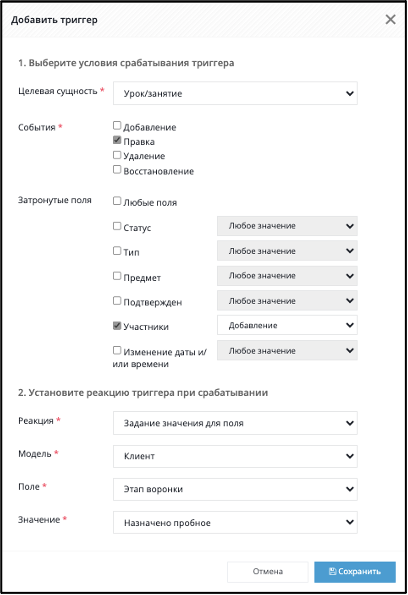Uncheck the Участники field checkbox
Viewport: 408px width, 595px height.
click(117, 326)
